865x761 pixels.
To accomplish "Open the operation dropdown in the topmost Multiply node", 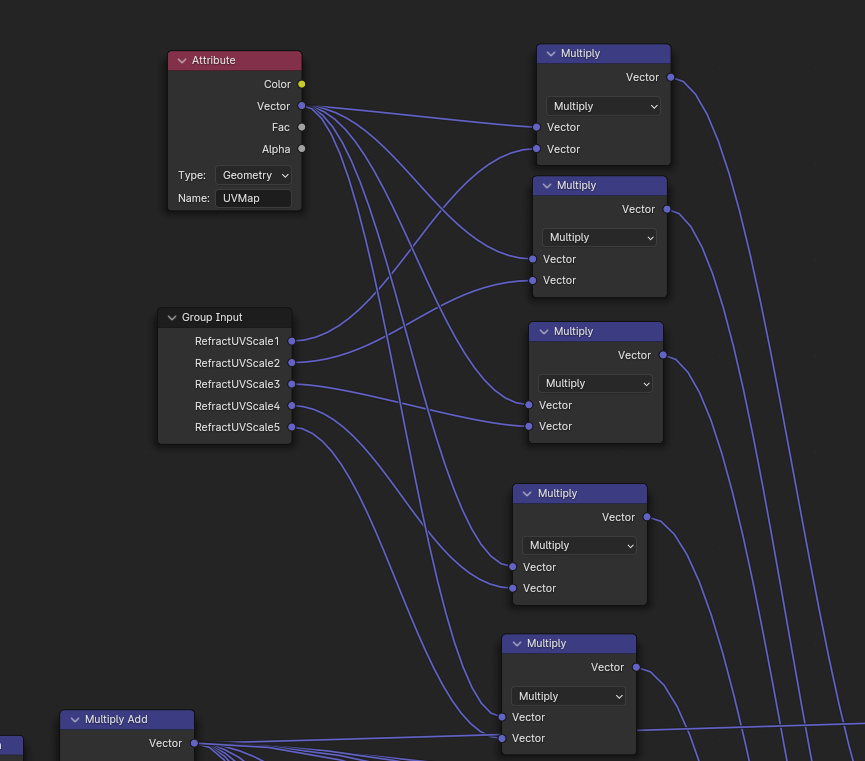I will [603, 106].
